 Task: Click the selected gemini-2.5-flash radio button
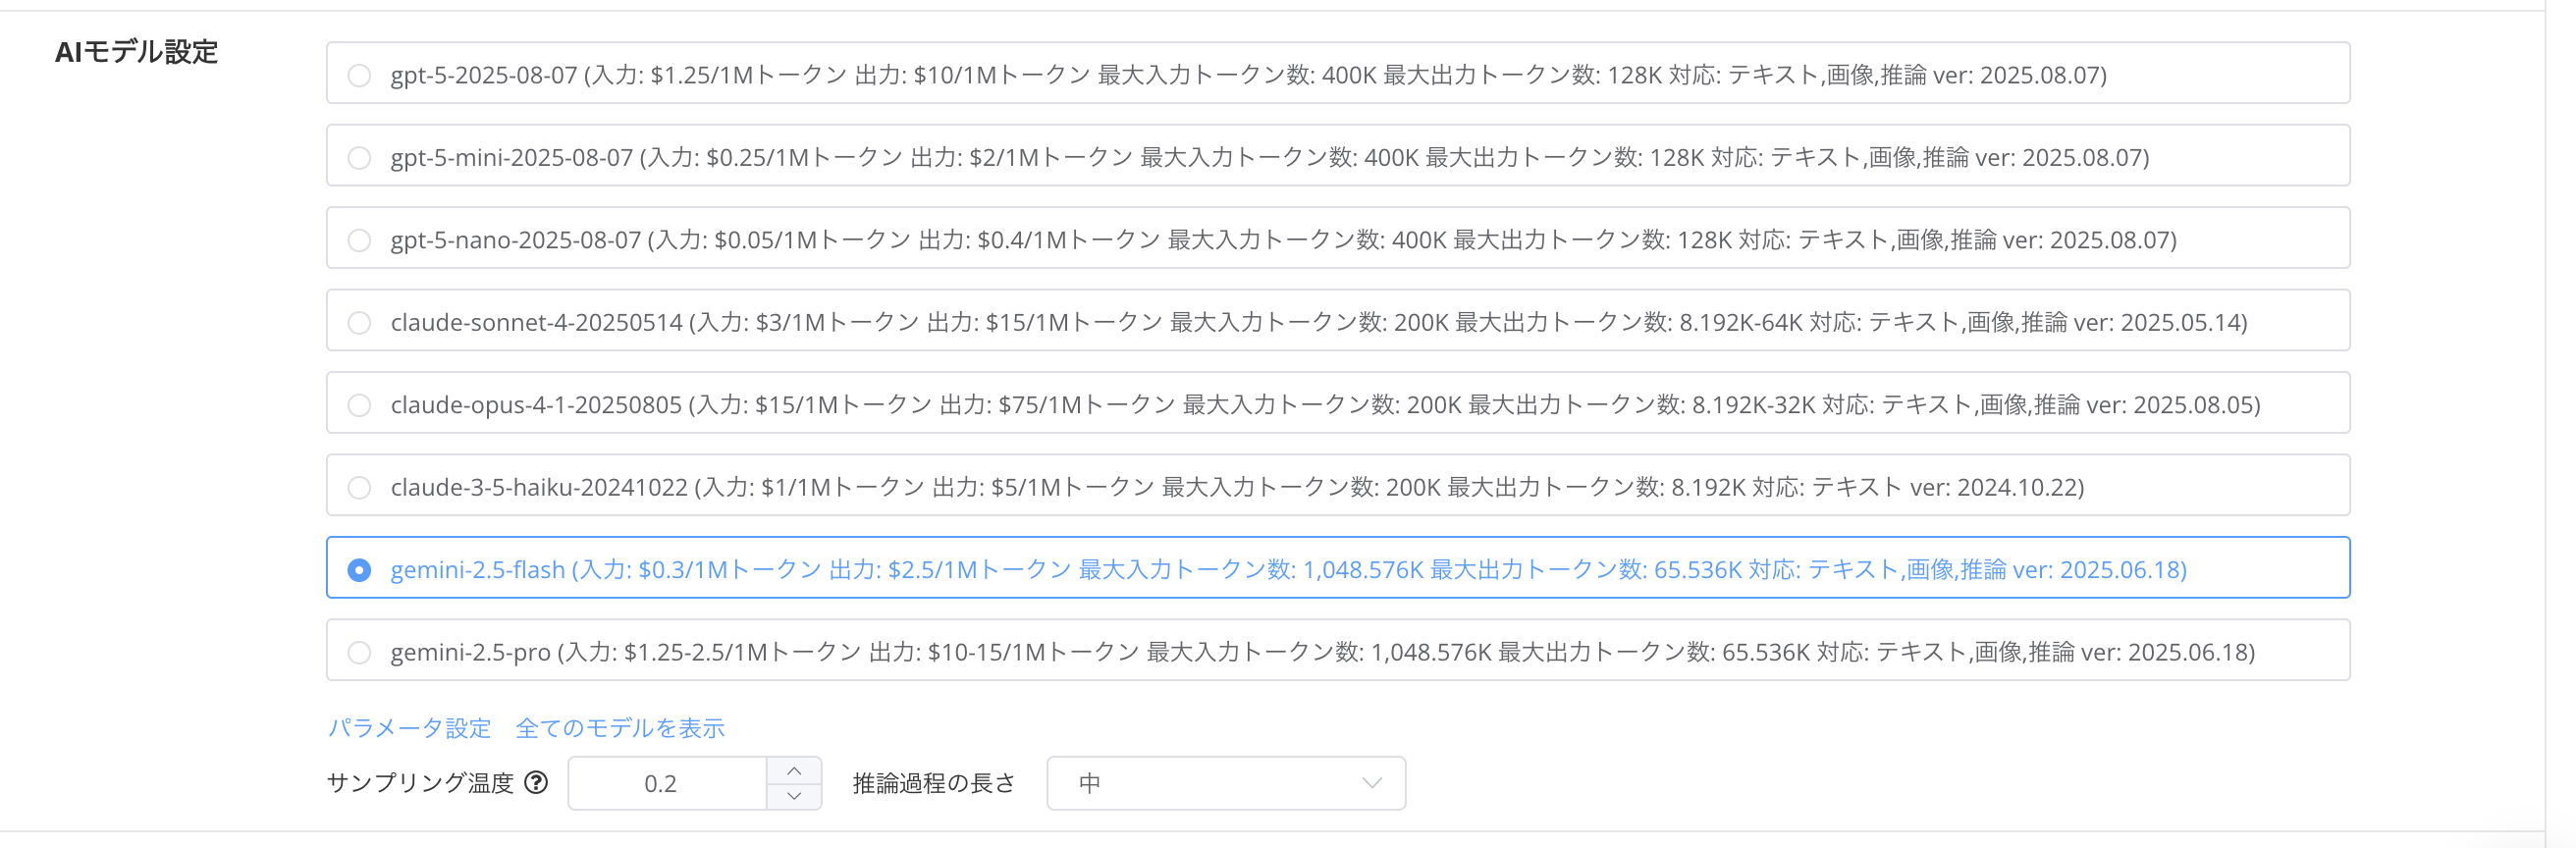[x=359, y=570]
